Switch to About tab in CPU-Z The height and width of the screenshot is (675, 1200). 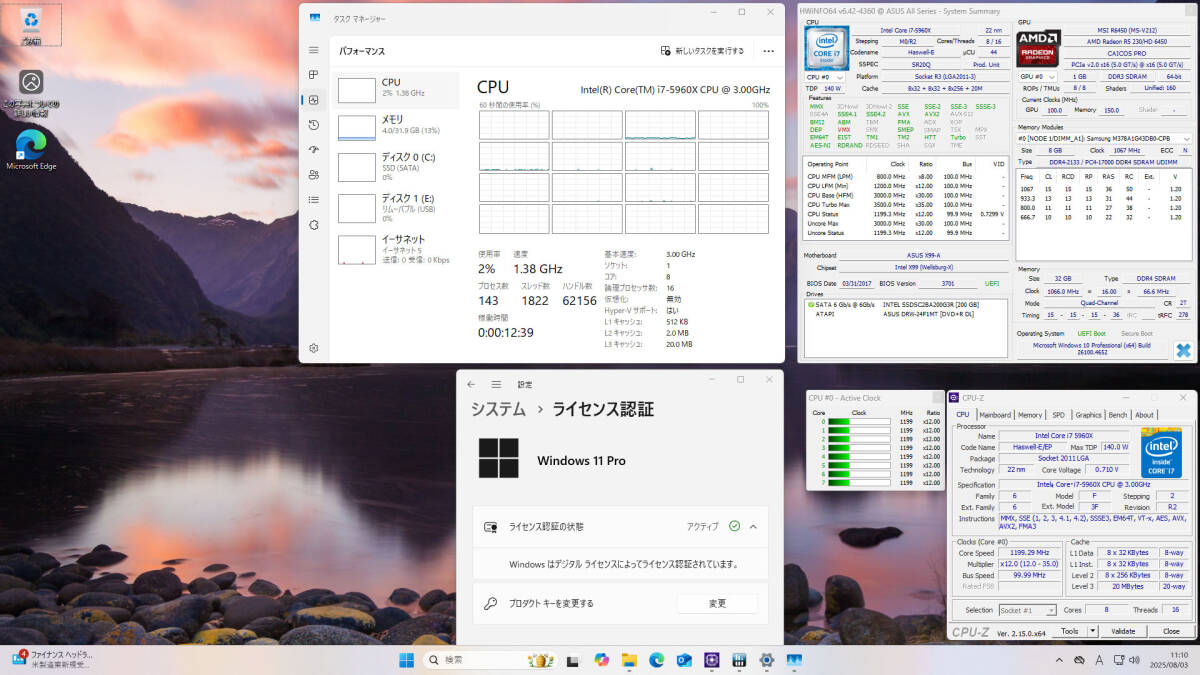click(x=1144, y=415)
